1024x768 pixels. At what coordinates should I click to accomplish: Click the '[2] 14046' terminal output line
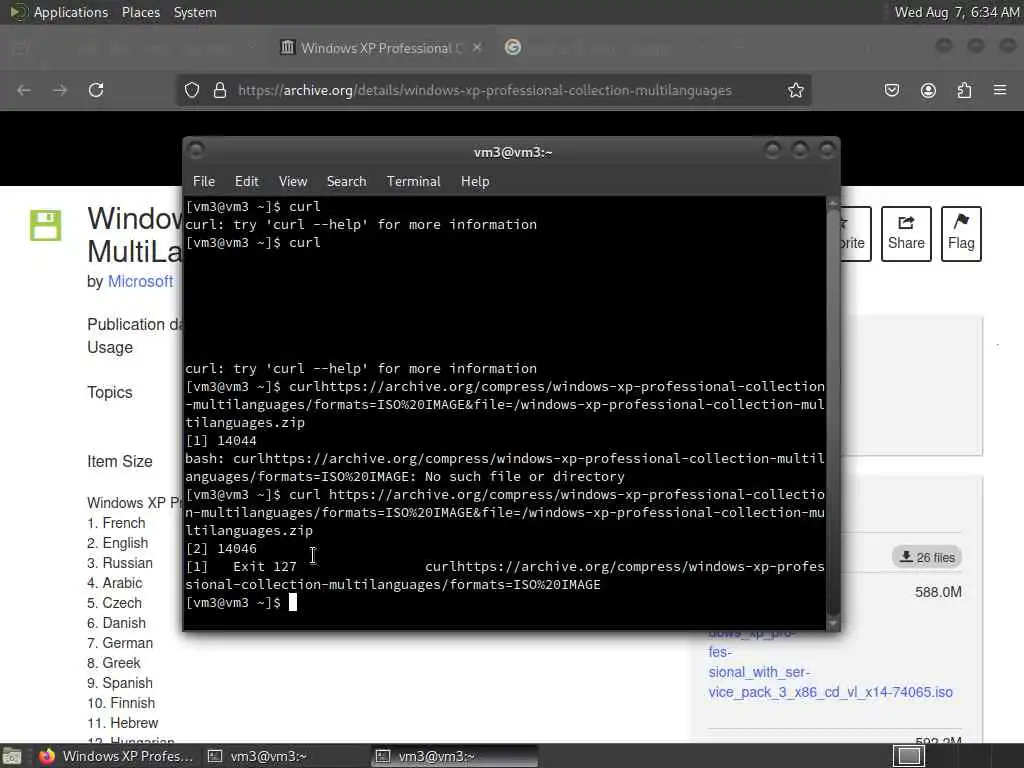pyautogui.click(x=221, y=549)
